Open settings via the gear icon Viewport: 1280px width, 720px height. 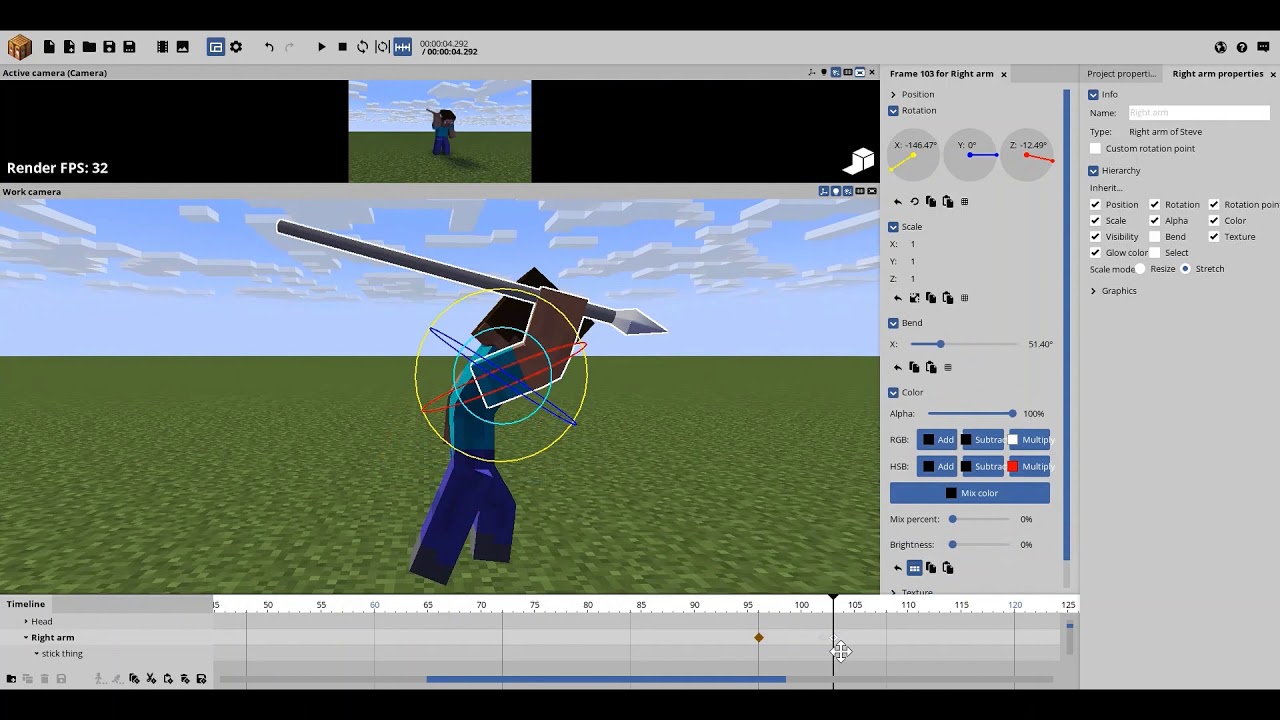coord(236,47)
